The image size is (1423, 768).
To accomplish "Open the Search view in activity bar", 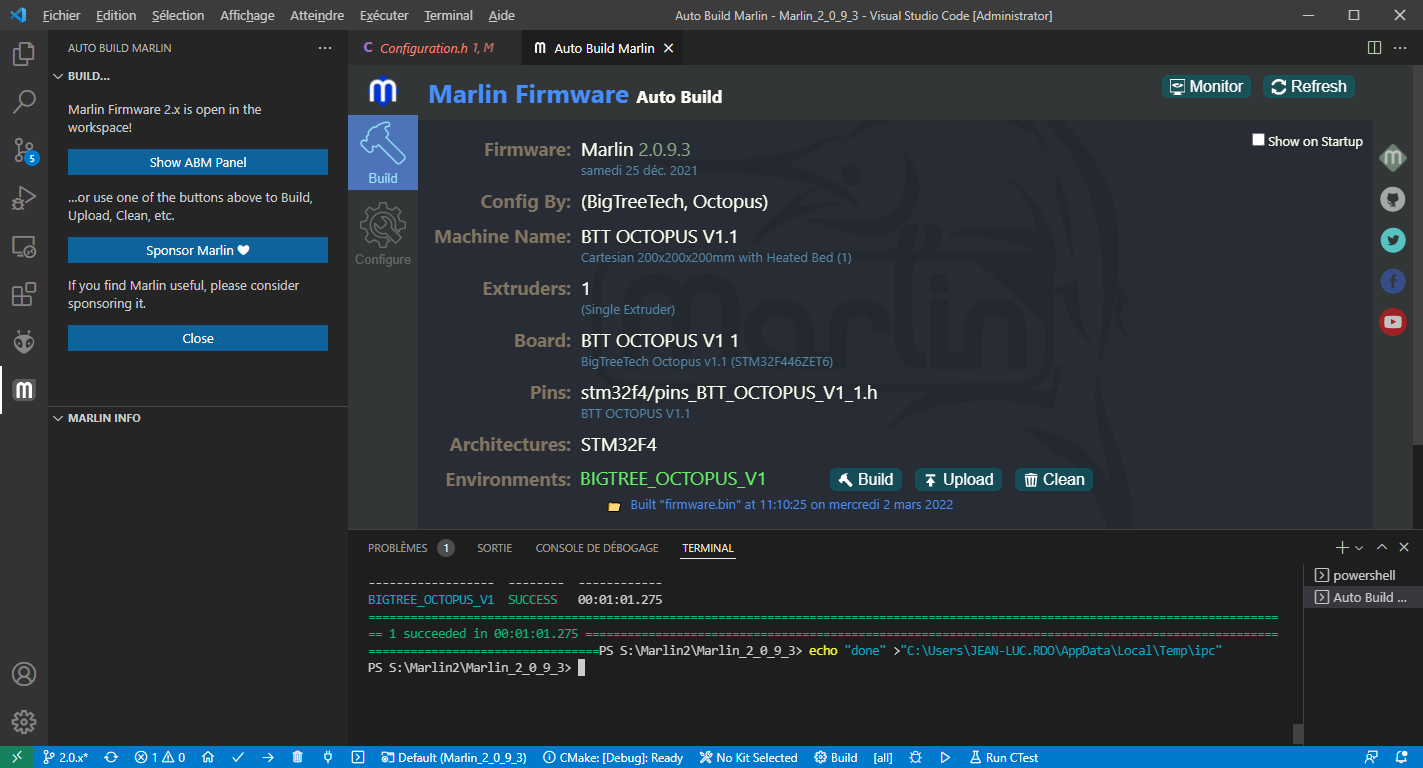I will (x=24, y=102).
